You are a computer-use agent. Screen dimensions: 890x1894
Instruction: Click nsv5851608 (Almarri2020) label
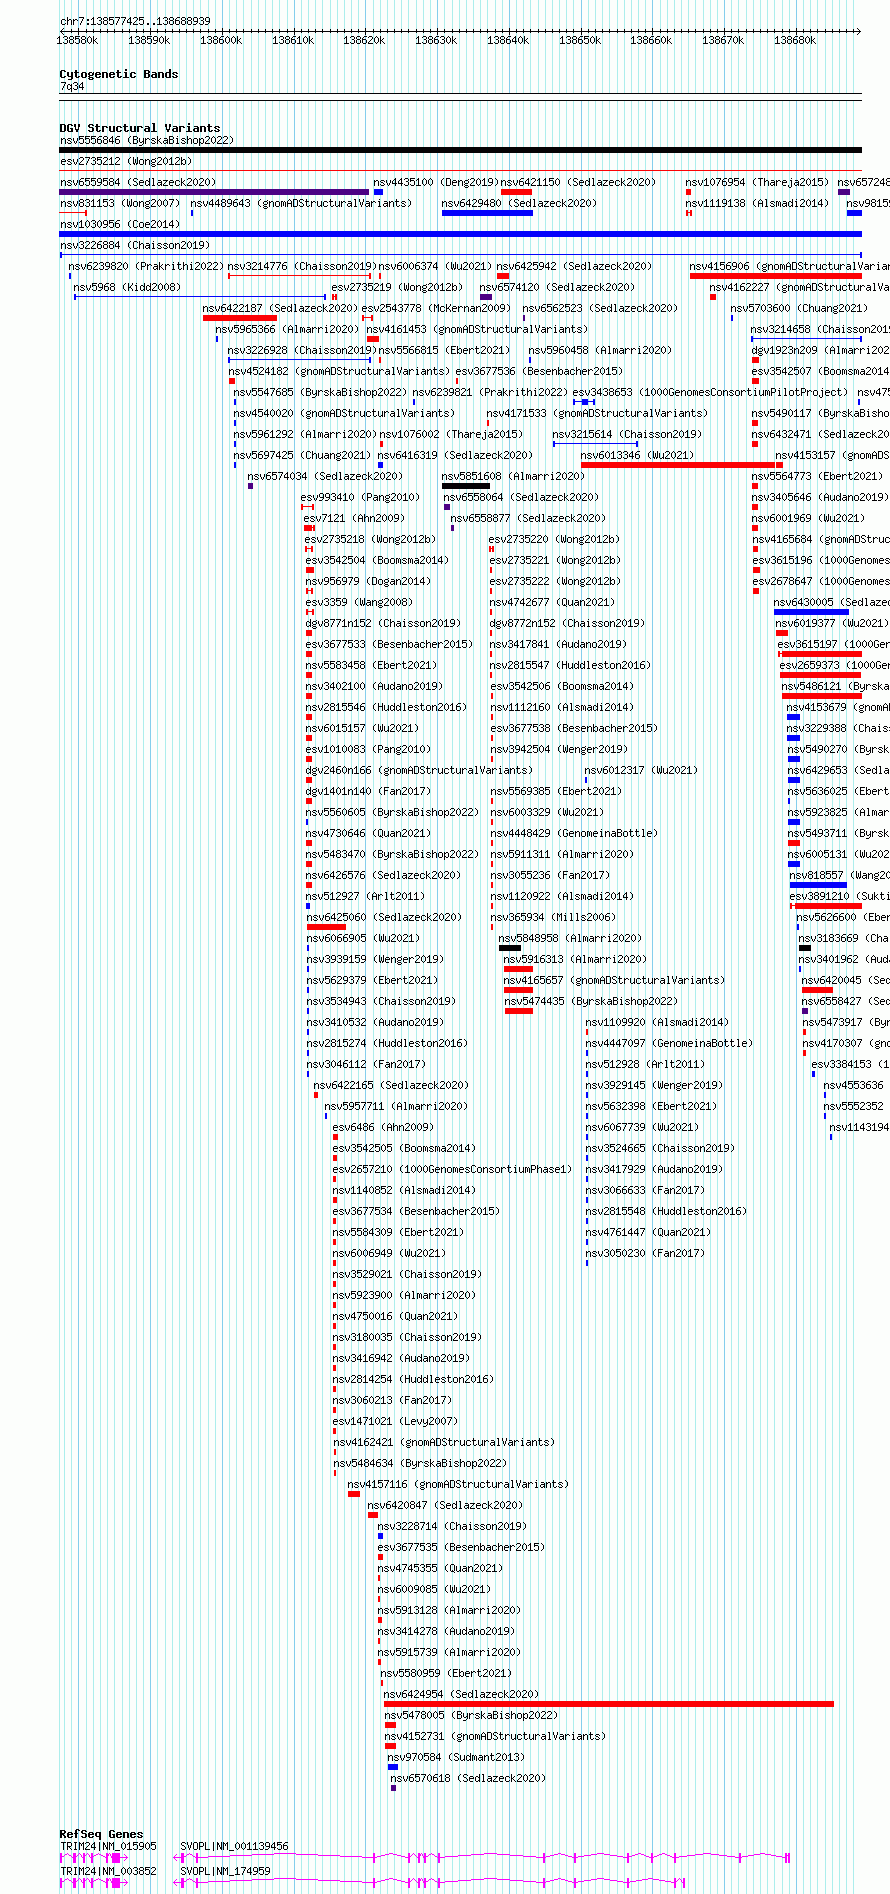point(513,477)
